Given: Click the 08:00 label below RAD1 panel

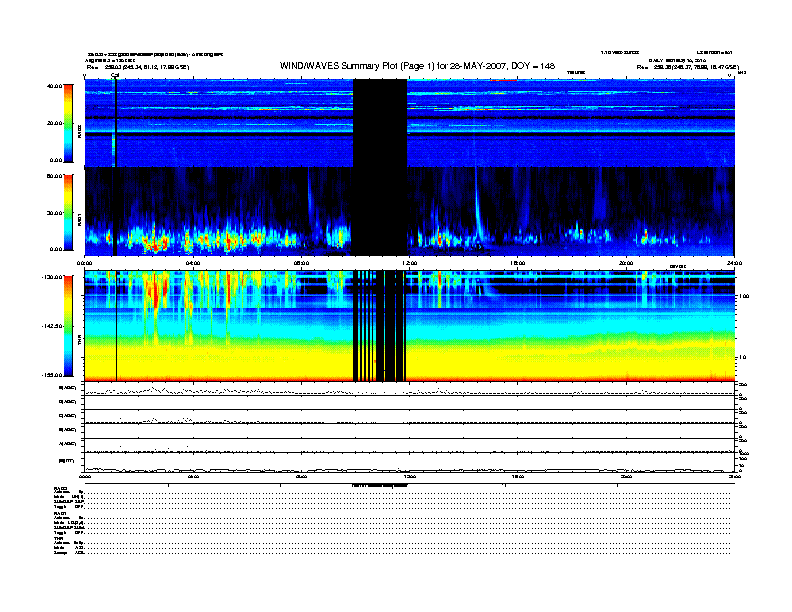Looking at the screenshot, I should pyautogui.click(x=301, y=263).
